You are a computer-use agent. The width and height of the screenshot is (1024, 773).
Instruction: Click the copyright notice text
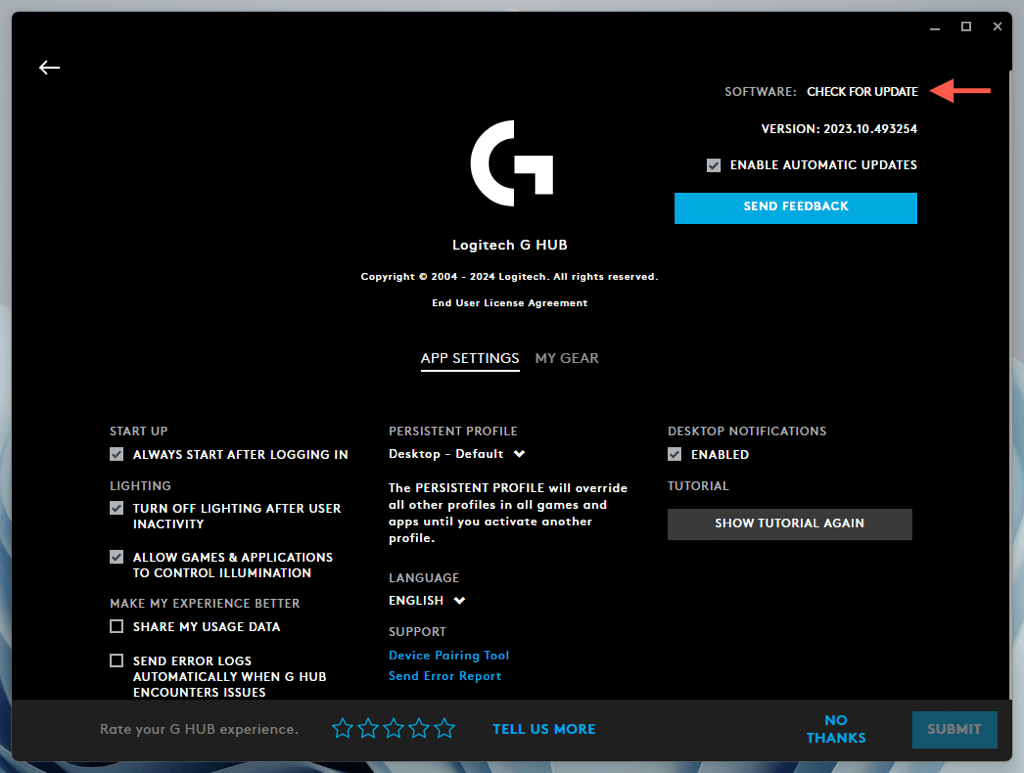click(509, 277)
